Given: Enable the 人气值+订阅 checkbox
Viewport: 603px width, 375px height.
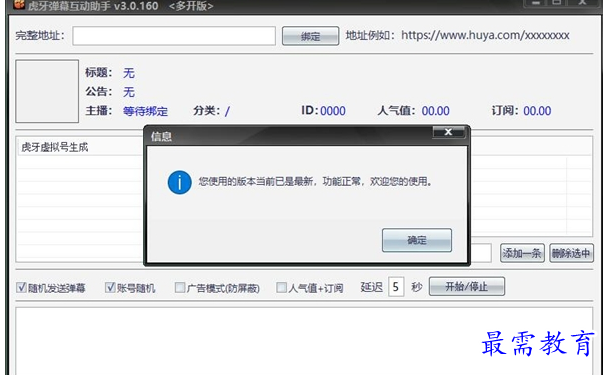Looking at the screenshot, I should (282, 287).
